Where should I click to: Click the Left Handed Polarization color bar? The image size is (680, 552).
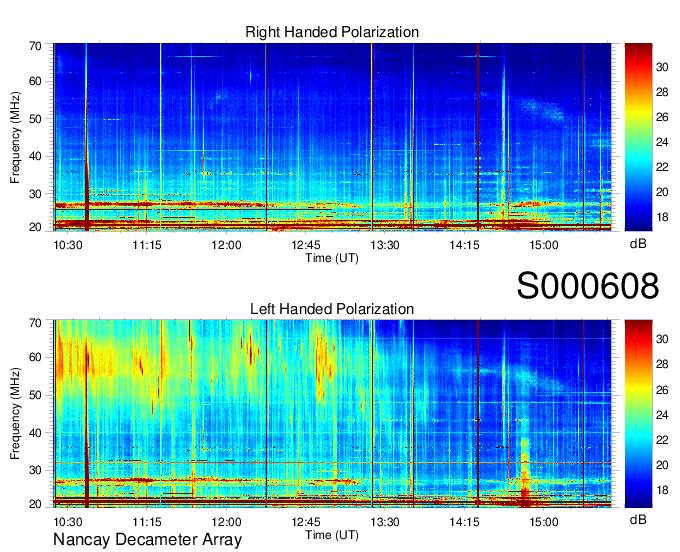point(638,414)
